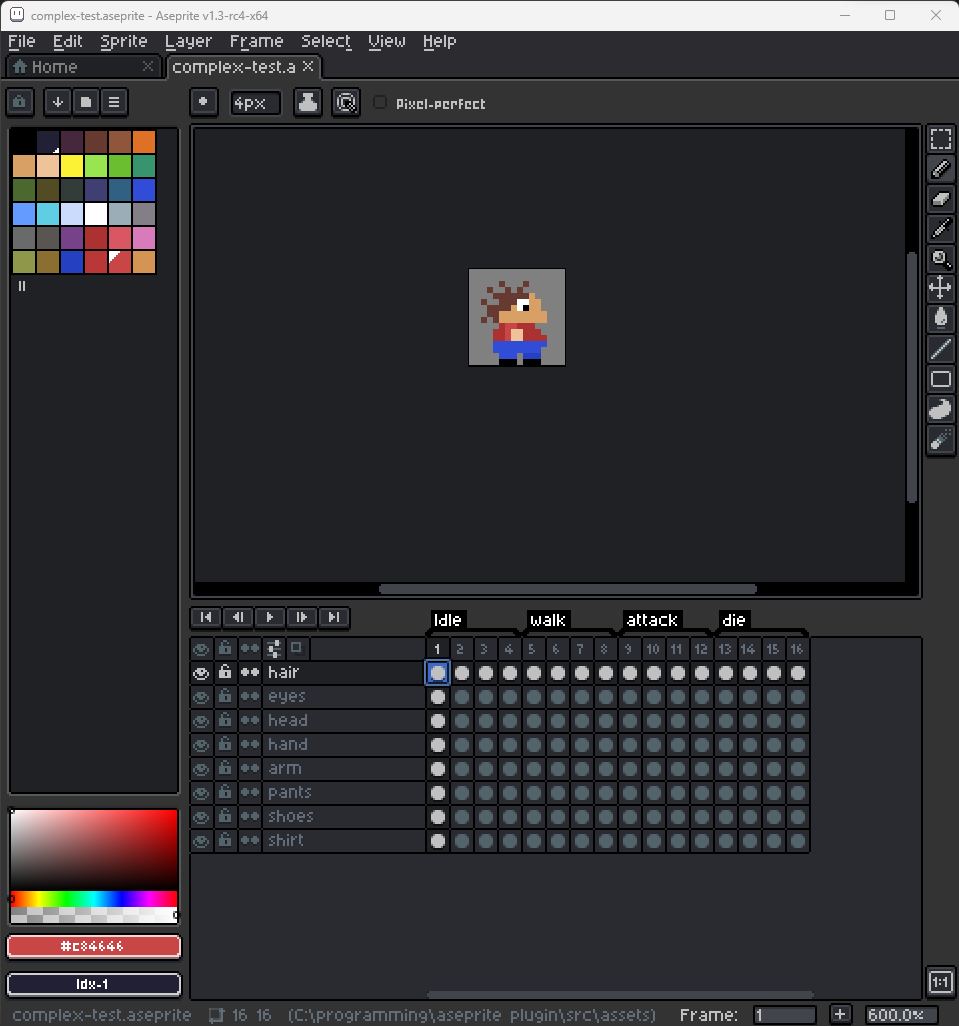This screenshot has height=1026, width=959.
Task: Select the Rectangular Marquee tool
Action: pos(941,139)
